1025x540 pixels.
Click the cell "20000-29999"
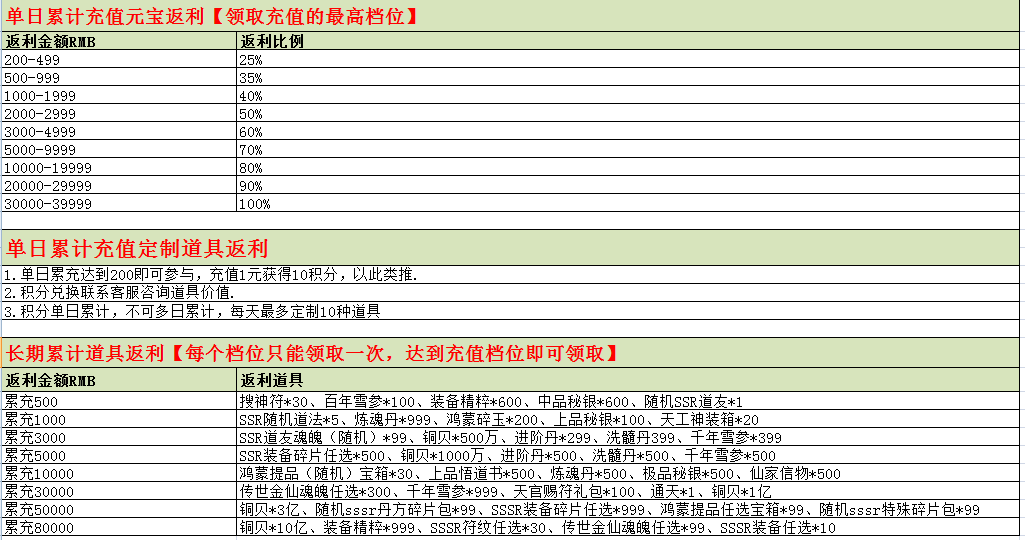pyautogui.click(x=119, y=186)
